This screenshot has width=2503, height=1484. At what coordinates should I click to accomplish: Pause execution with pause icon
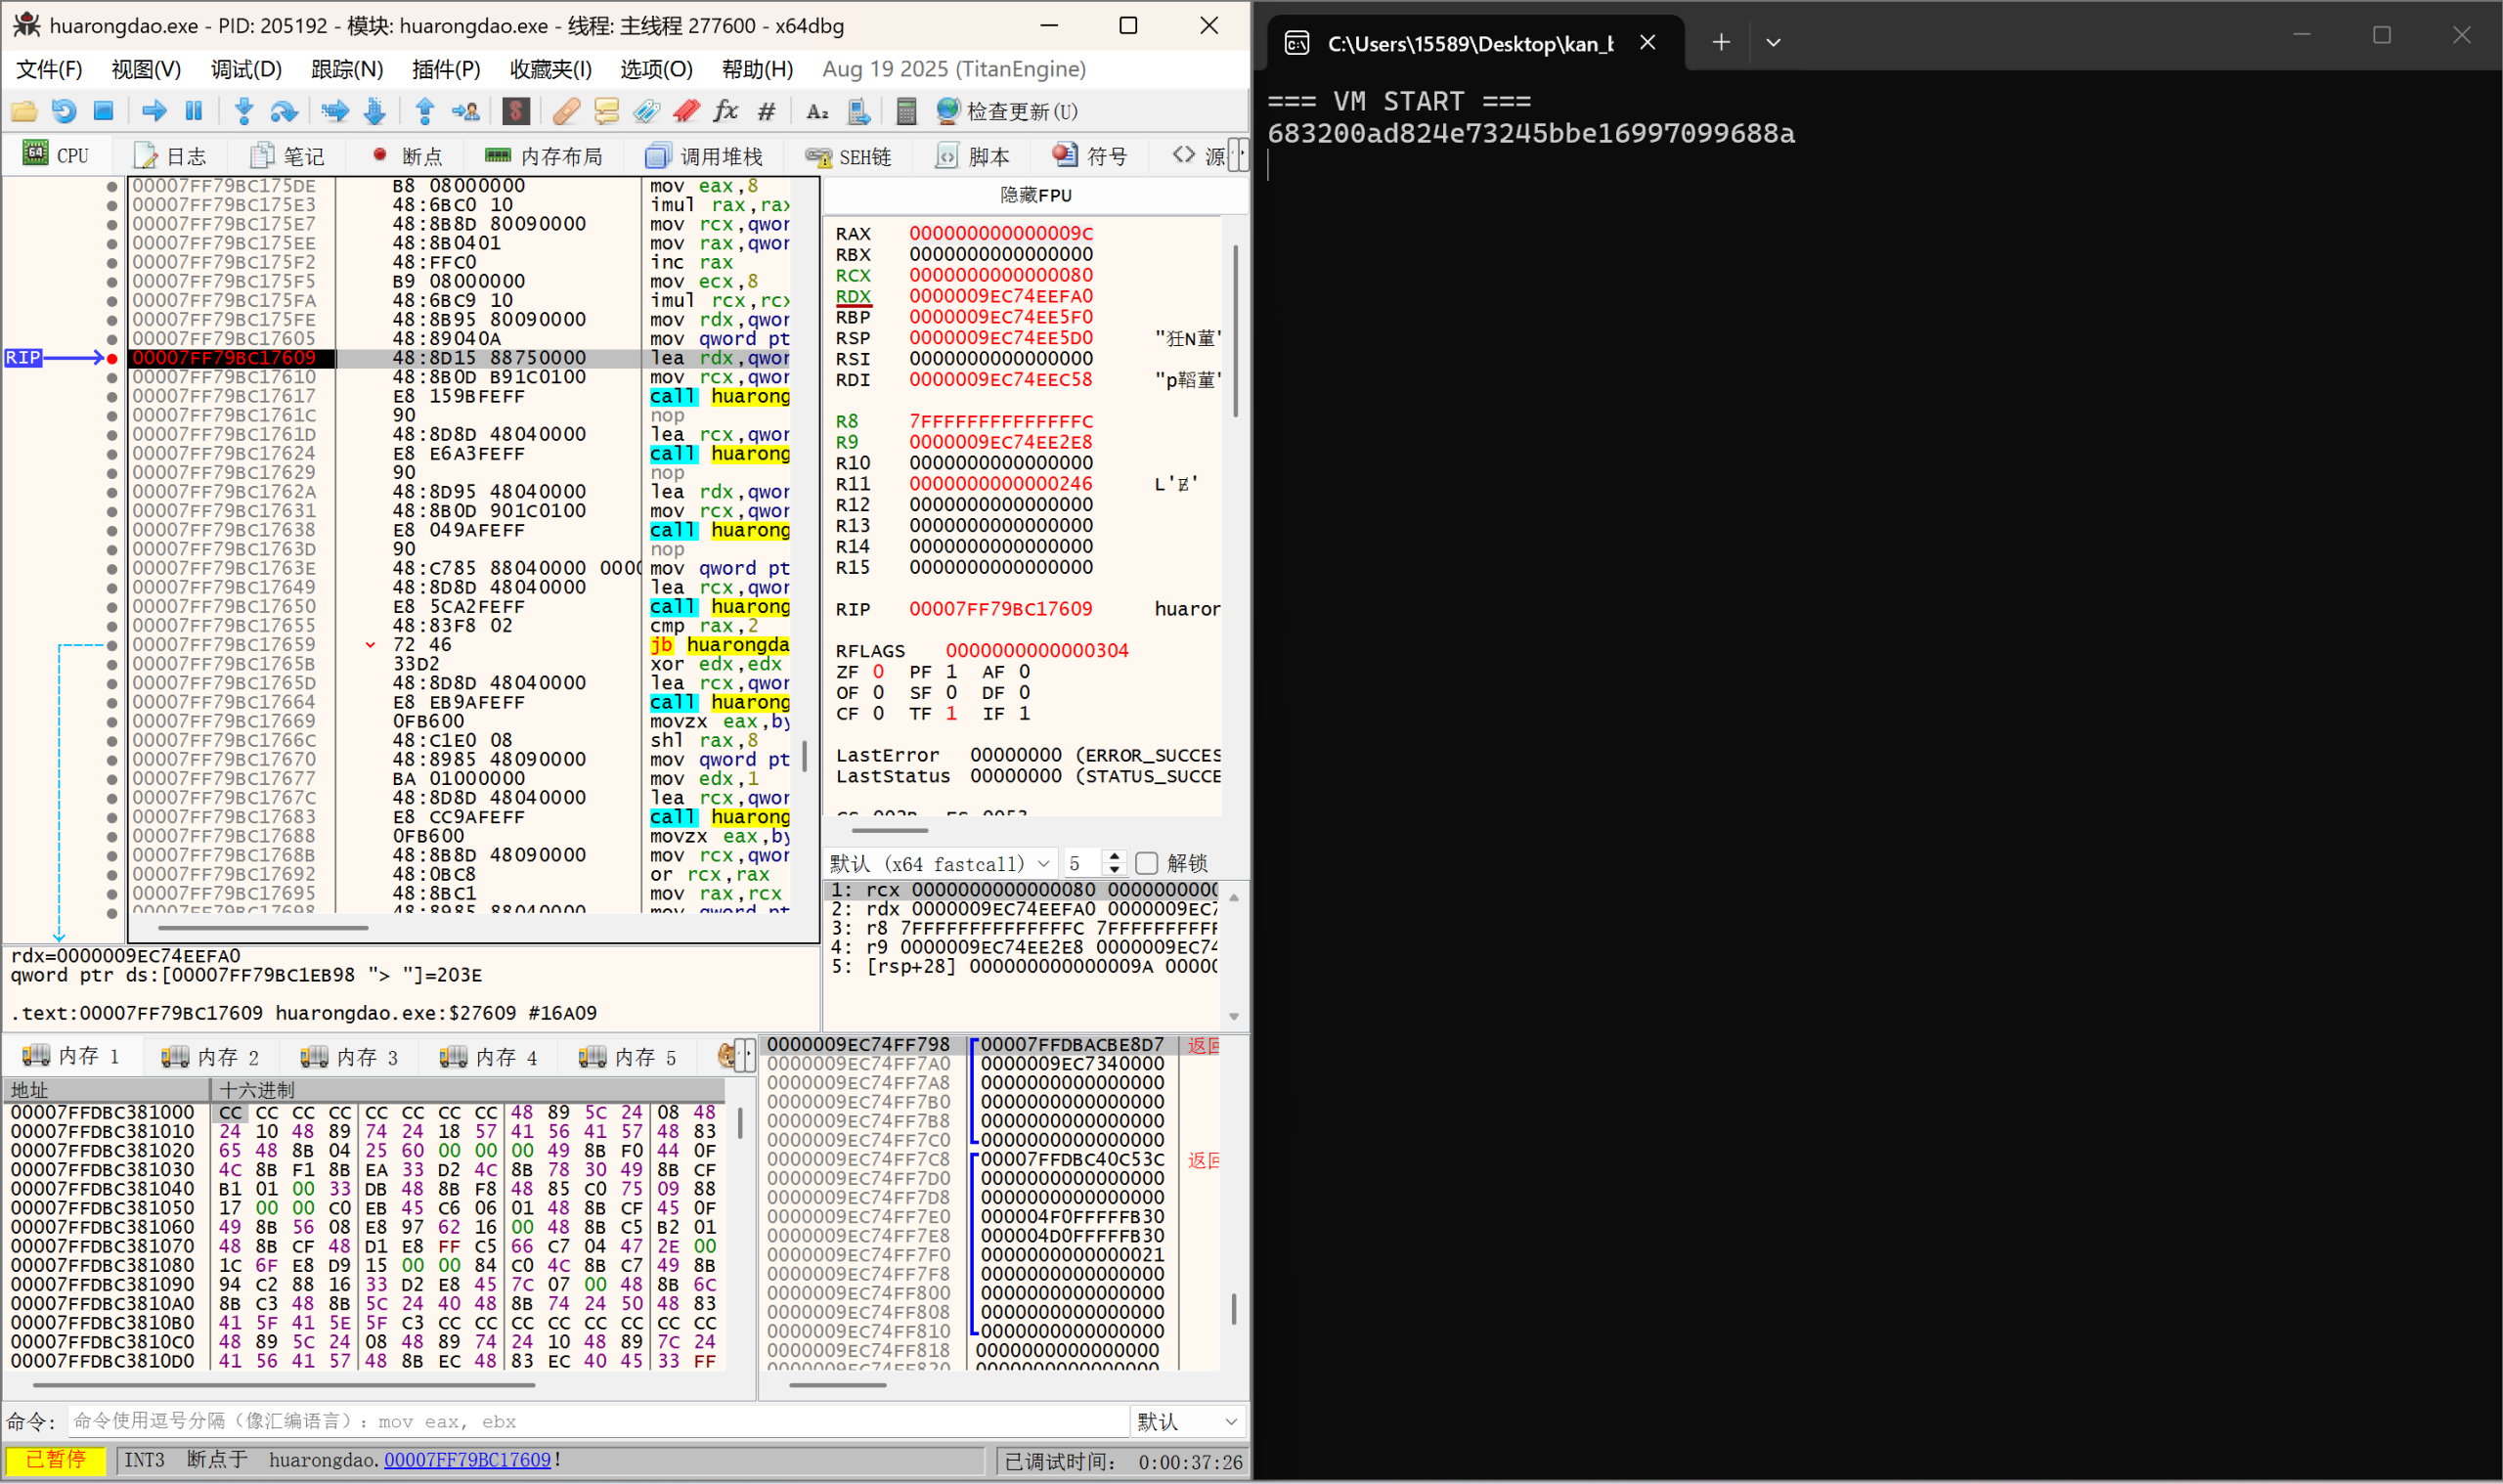pos(194,111)
